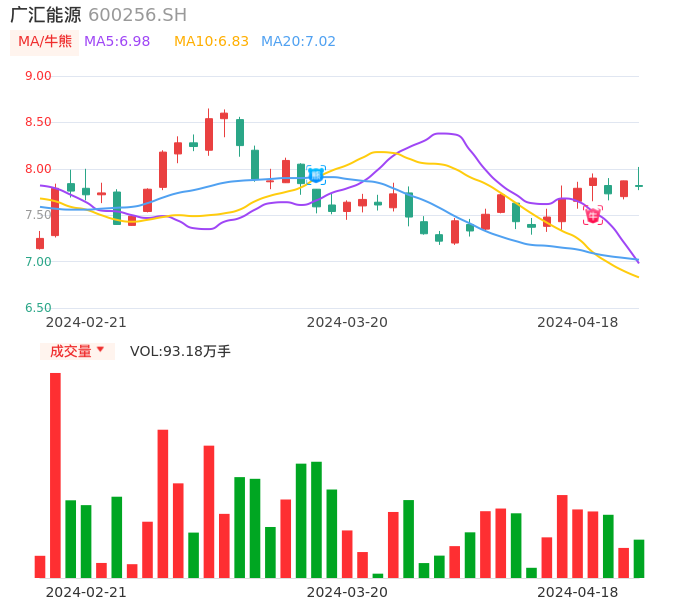686x606 pixels.
Task: Open the 成交量 indicator dropdown
Action: pos(77,351)
